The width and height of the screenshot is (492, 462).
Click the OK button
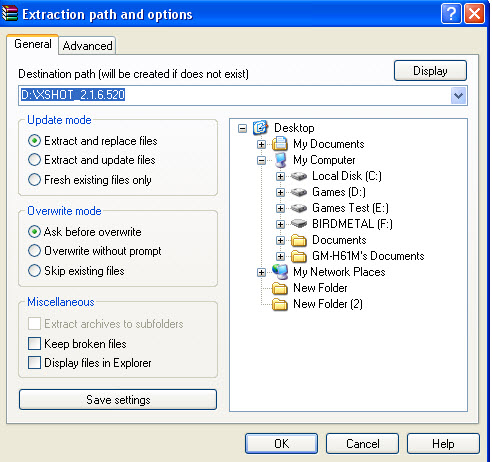coord(281,444)
